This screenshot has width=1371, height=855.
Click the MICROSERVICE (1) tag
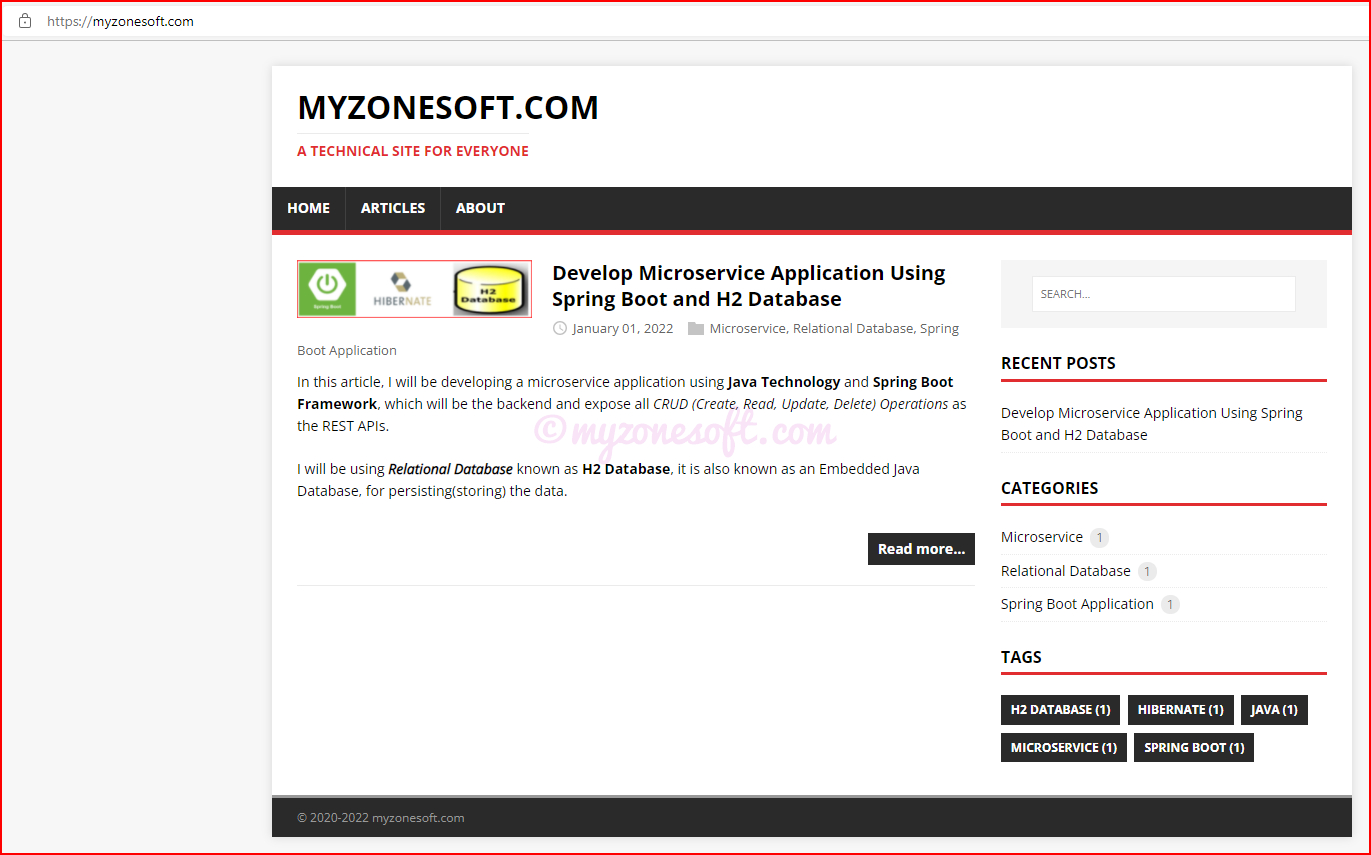(x=1064, y=748)
